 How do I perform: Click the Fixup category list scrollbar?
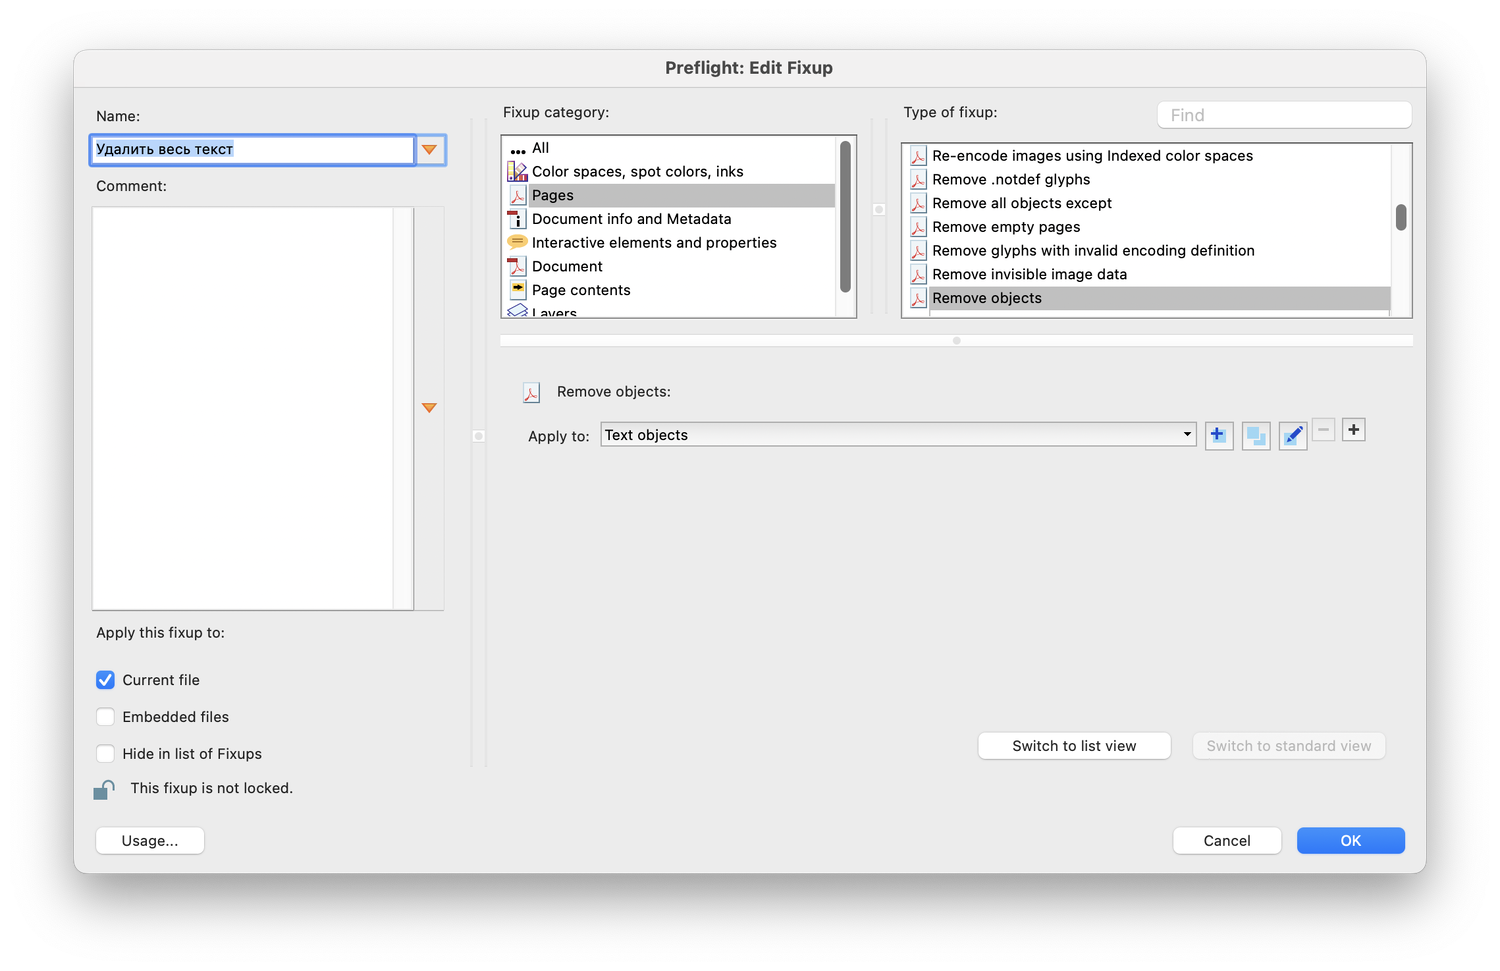point(845,216)
